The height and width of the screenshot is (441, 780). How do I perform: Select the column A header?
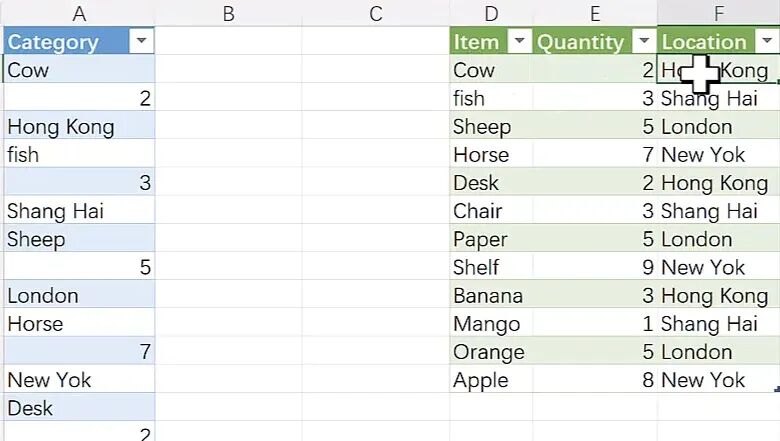[x=78, y=13]
